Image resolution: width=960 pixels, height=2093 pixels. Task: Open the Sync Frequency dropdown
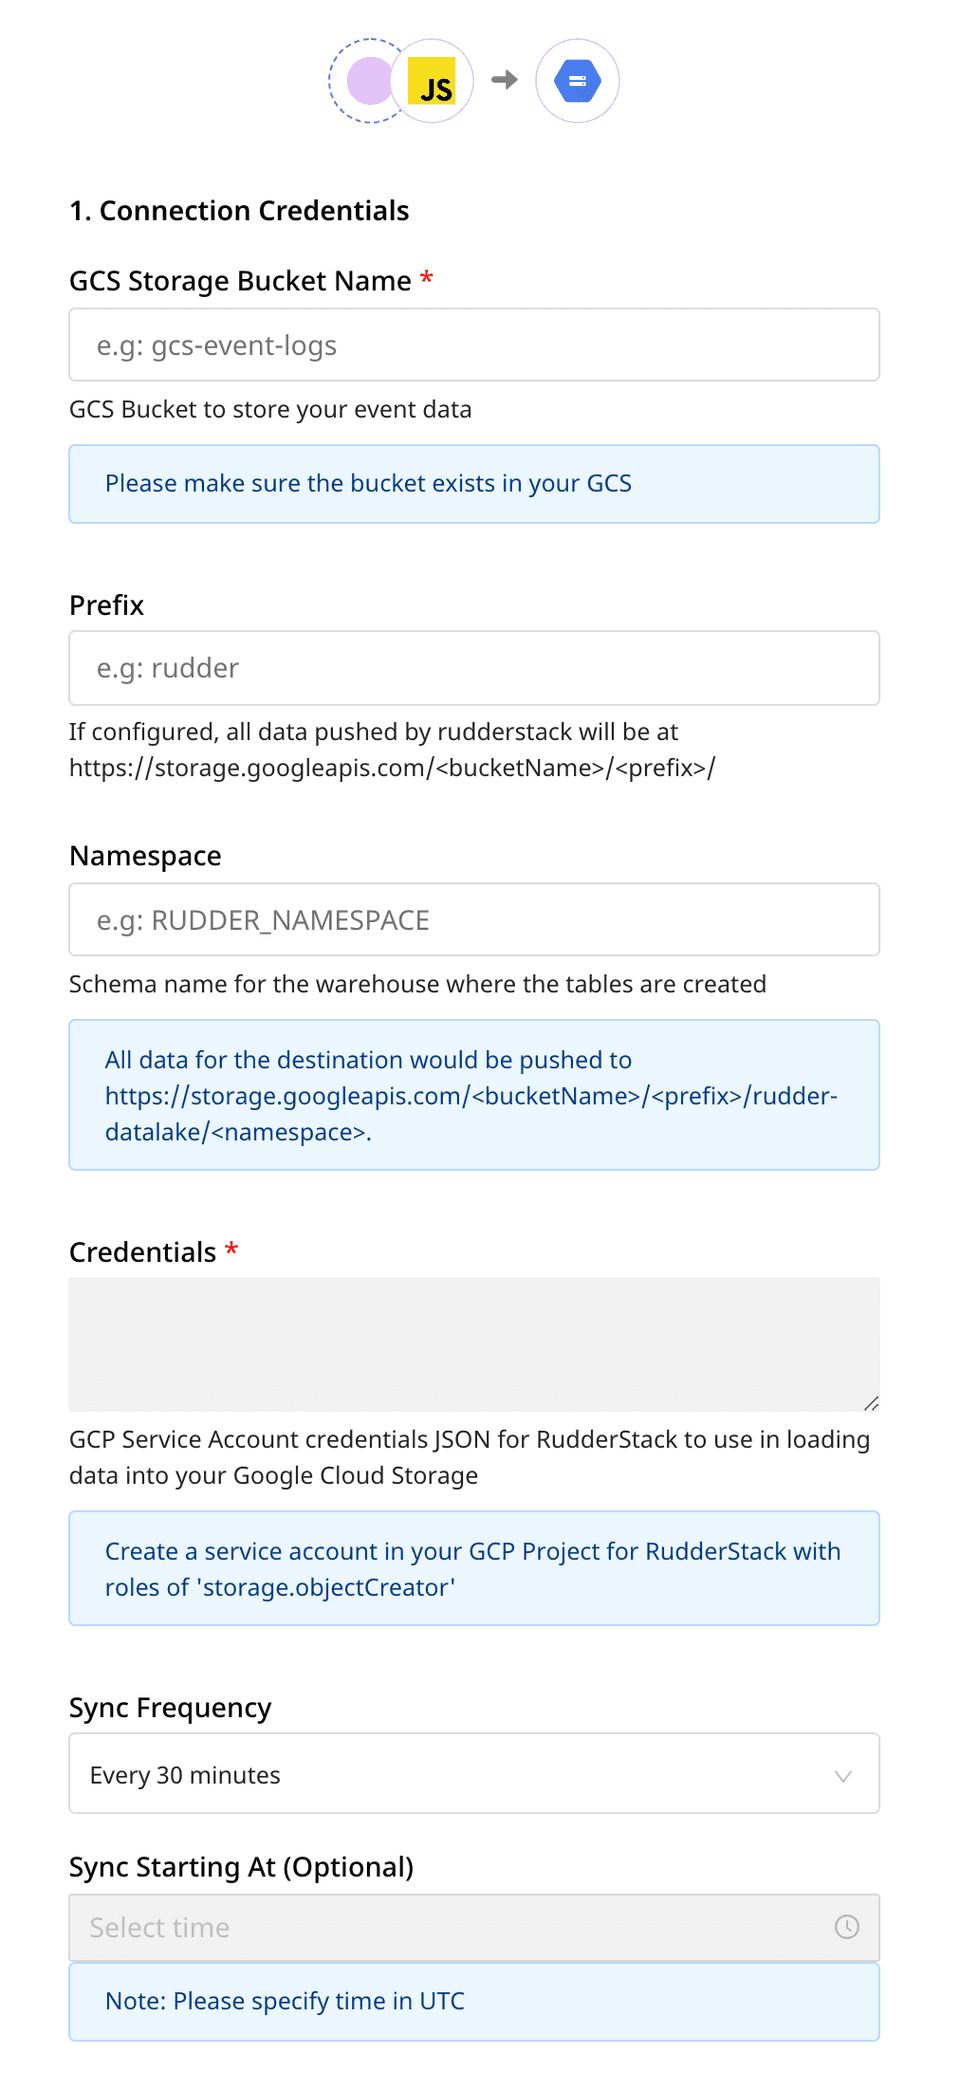point(473,1773)
